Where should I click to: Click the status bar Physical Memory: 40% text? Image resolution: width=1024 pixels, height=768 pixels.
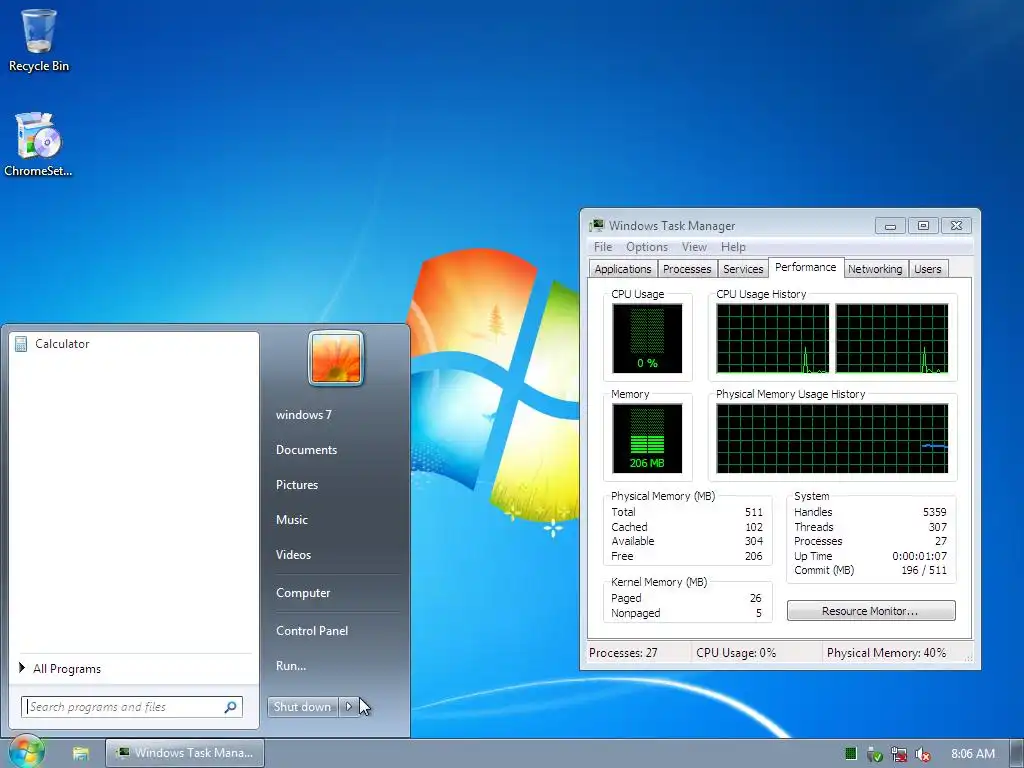(886, 652)
